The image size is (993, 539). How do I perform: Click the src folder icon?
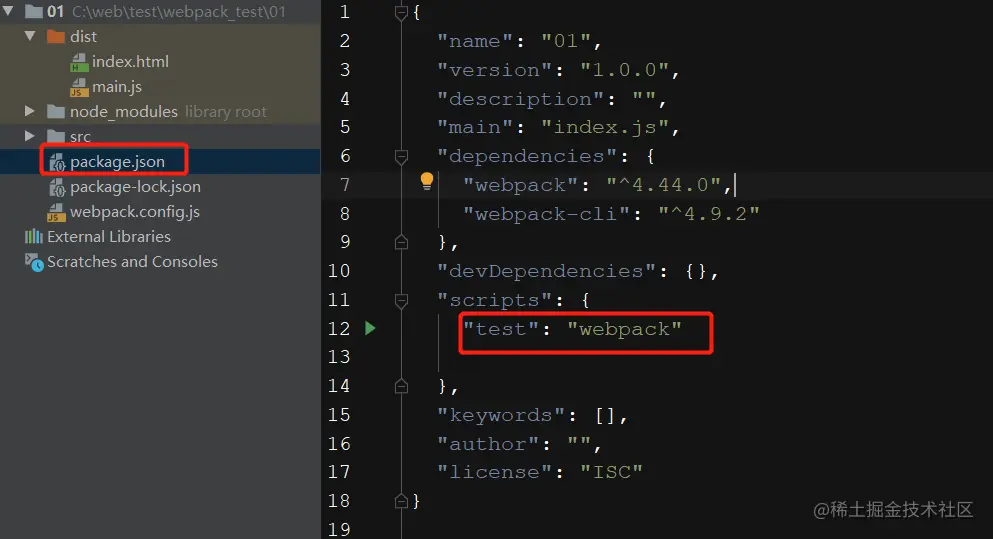56,136
